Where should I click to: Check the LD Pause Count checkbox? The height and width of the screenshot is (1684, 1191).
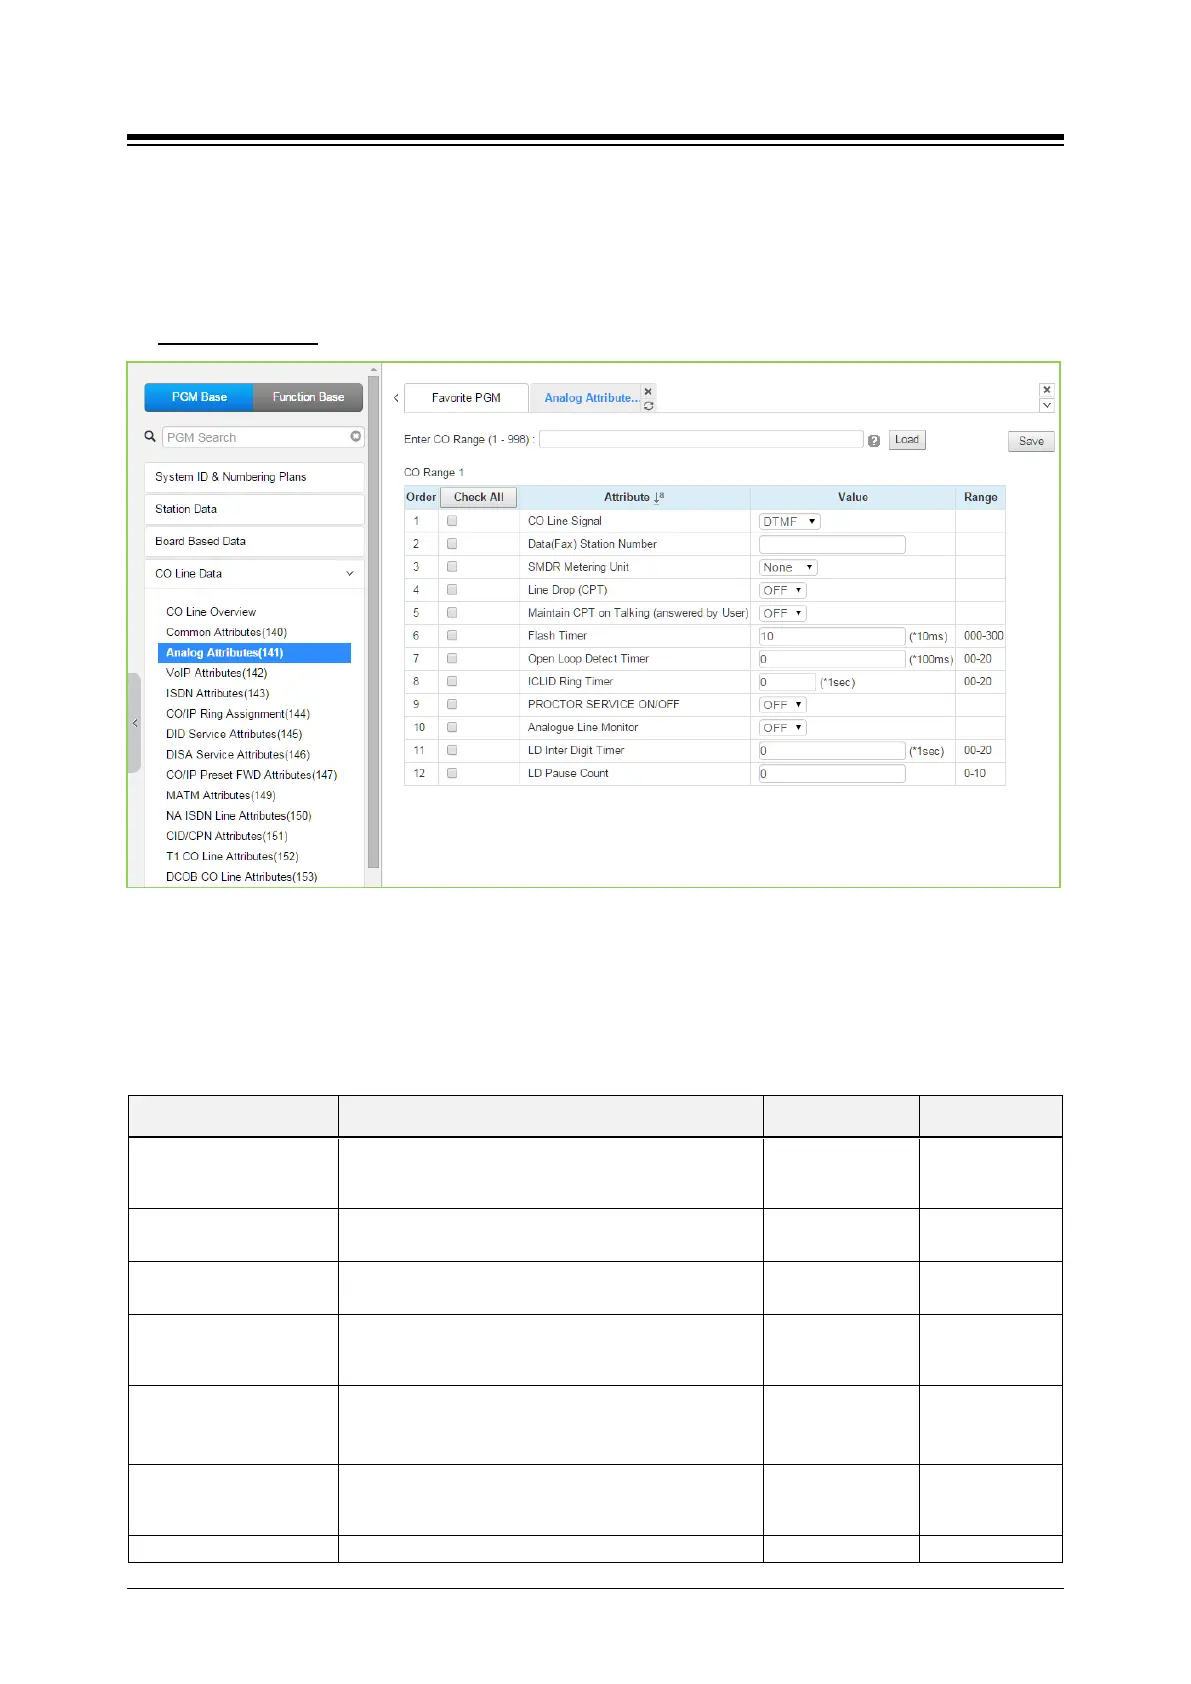(452, 773)
